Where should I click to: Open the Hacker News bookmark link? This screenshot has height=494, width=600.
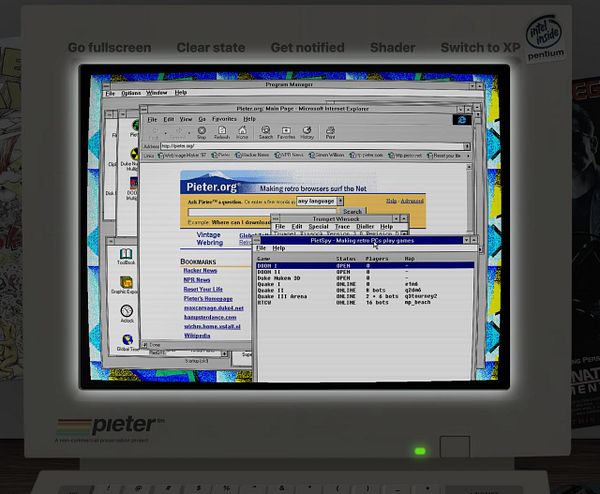[x=200, y=271]
